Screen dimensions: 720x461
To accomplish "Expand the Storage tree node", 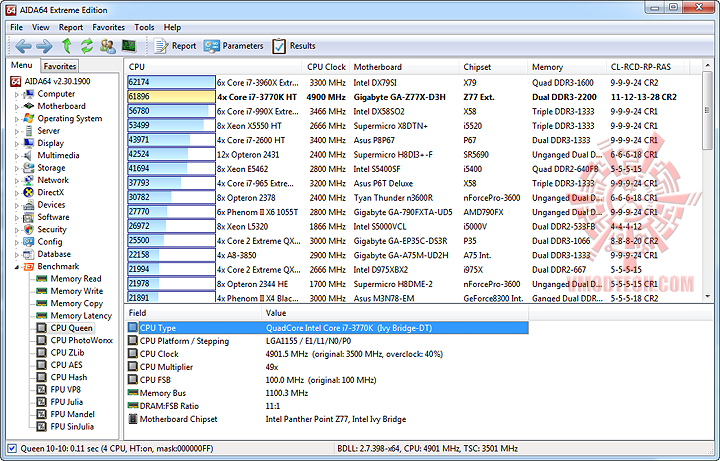I will tap(17, 169).
